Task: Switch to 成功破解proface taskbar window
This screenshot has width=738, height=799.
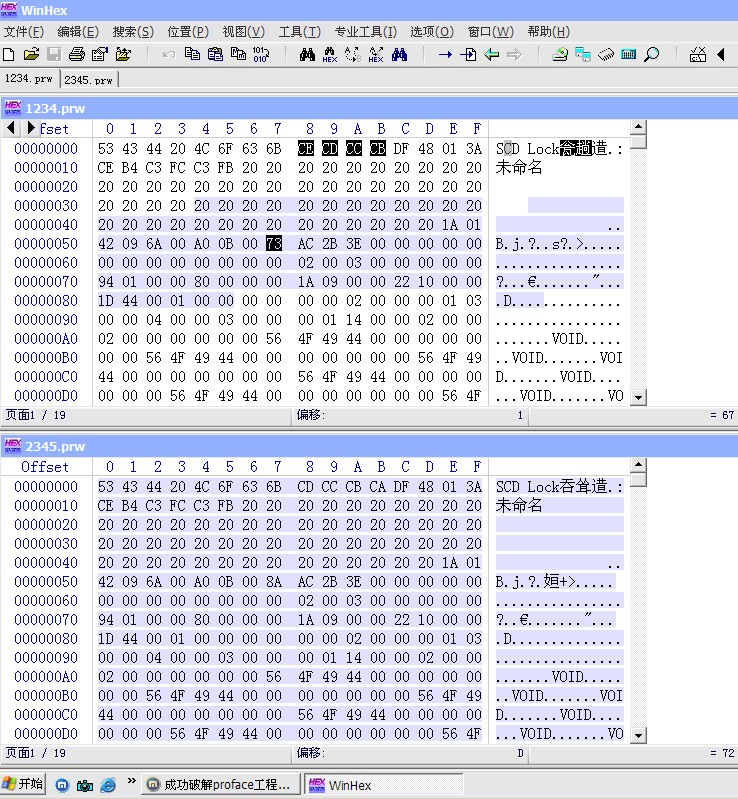Action: [x=221, y=785]
